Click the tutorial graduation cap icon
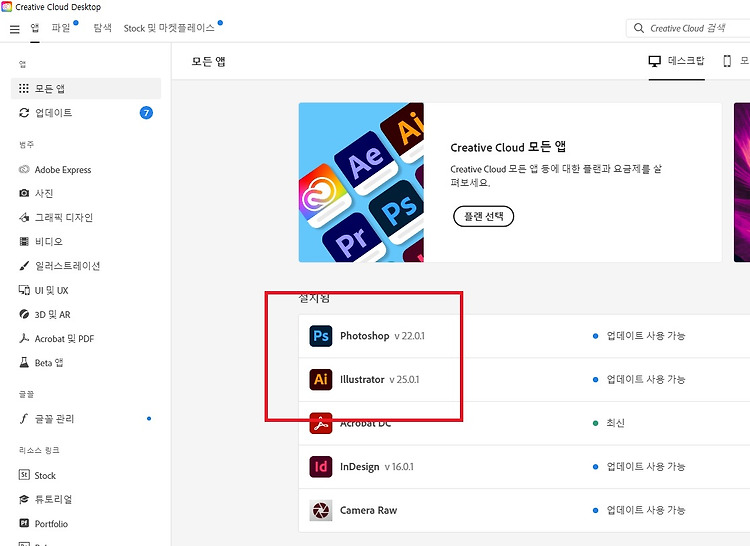The image size is (750, 546). pos(24,499)
